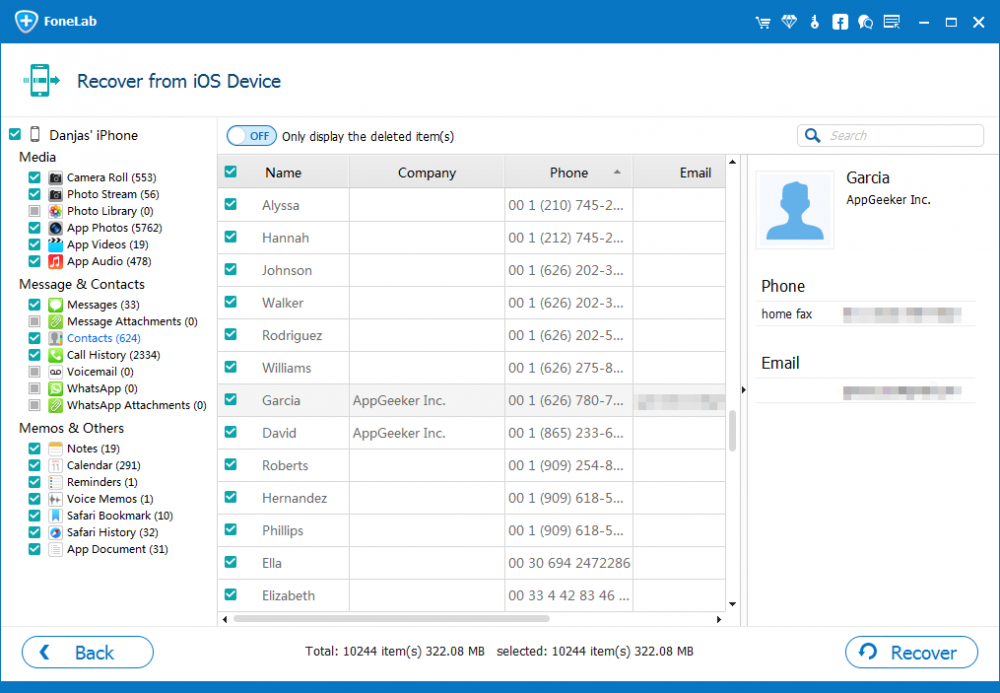Click the Safari History compass icon
The image size is (1000, 693).
56,532
